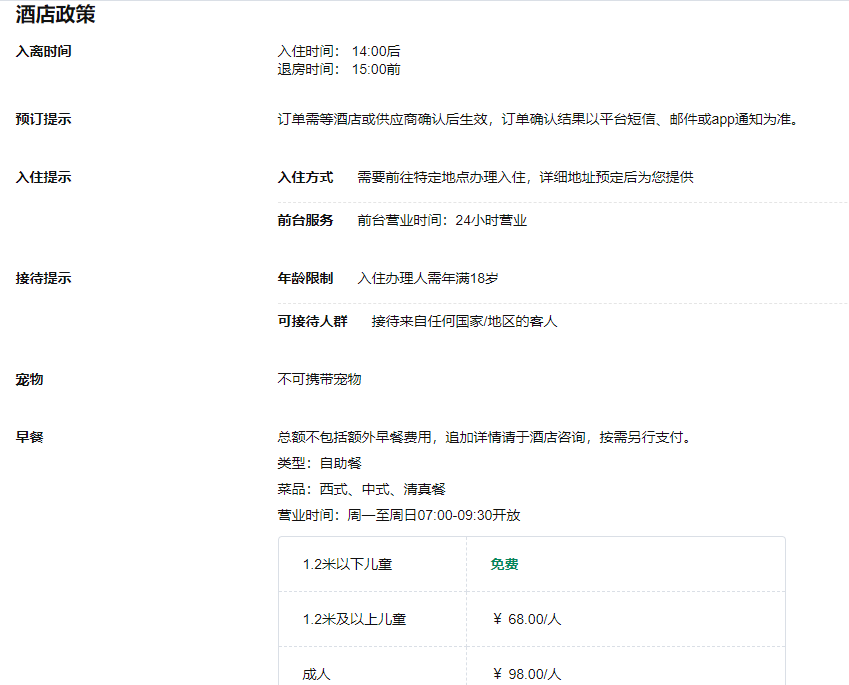Select the 不可携带宠物 pet policy text
The height and width of the screenshot is (685, 849).
319,379
